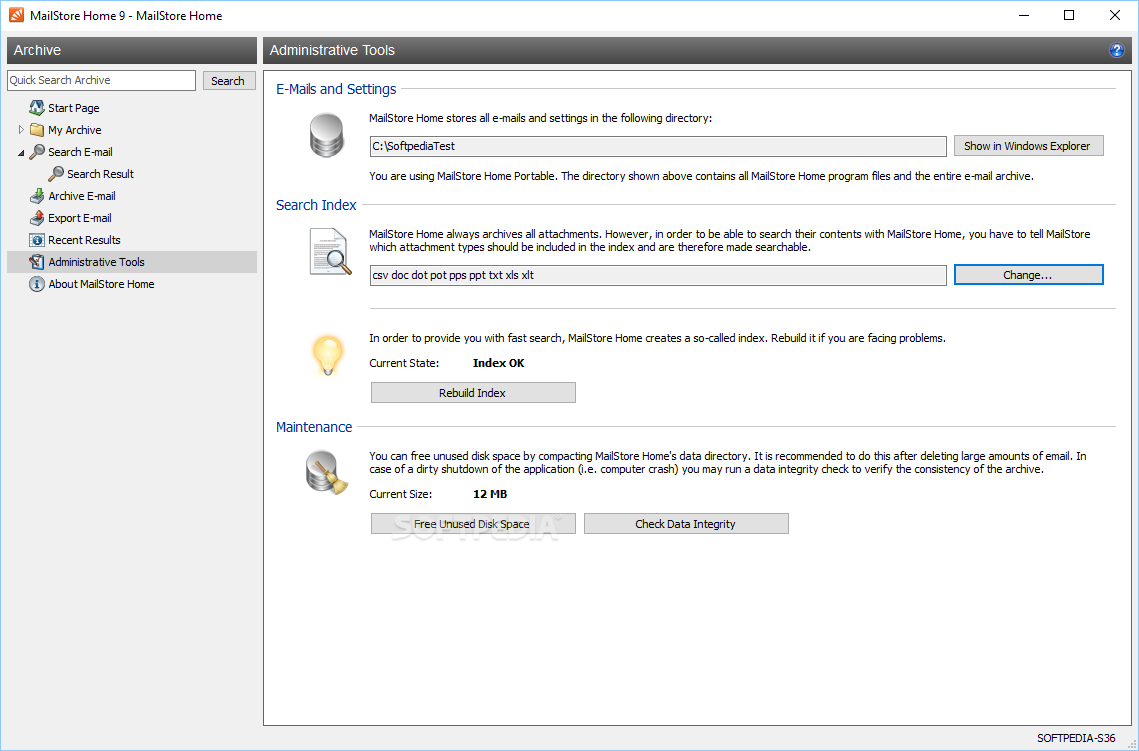Click the Search Index heading
Screen dimensions: 1139x751
coord(316,205)
